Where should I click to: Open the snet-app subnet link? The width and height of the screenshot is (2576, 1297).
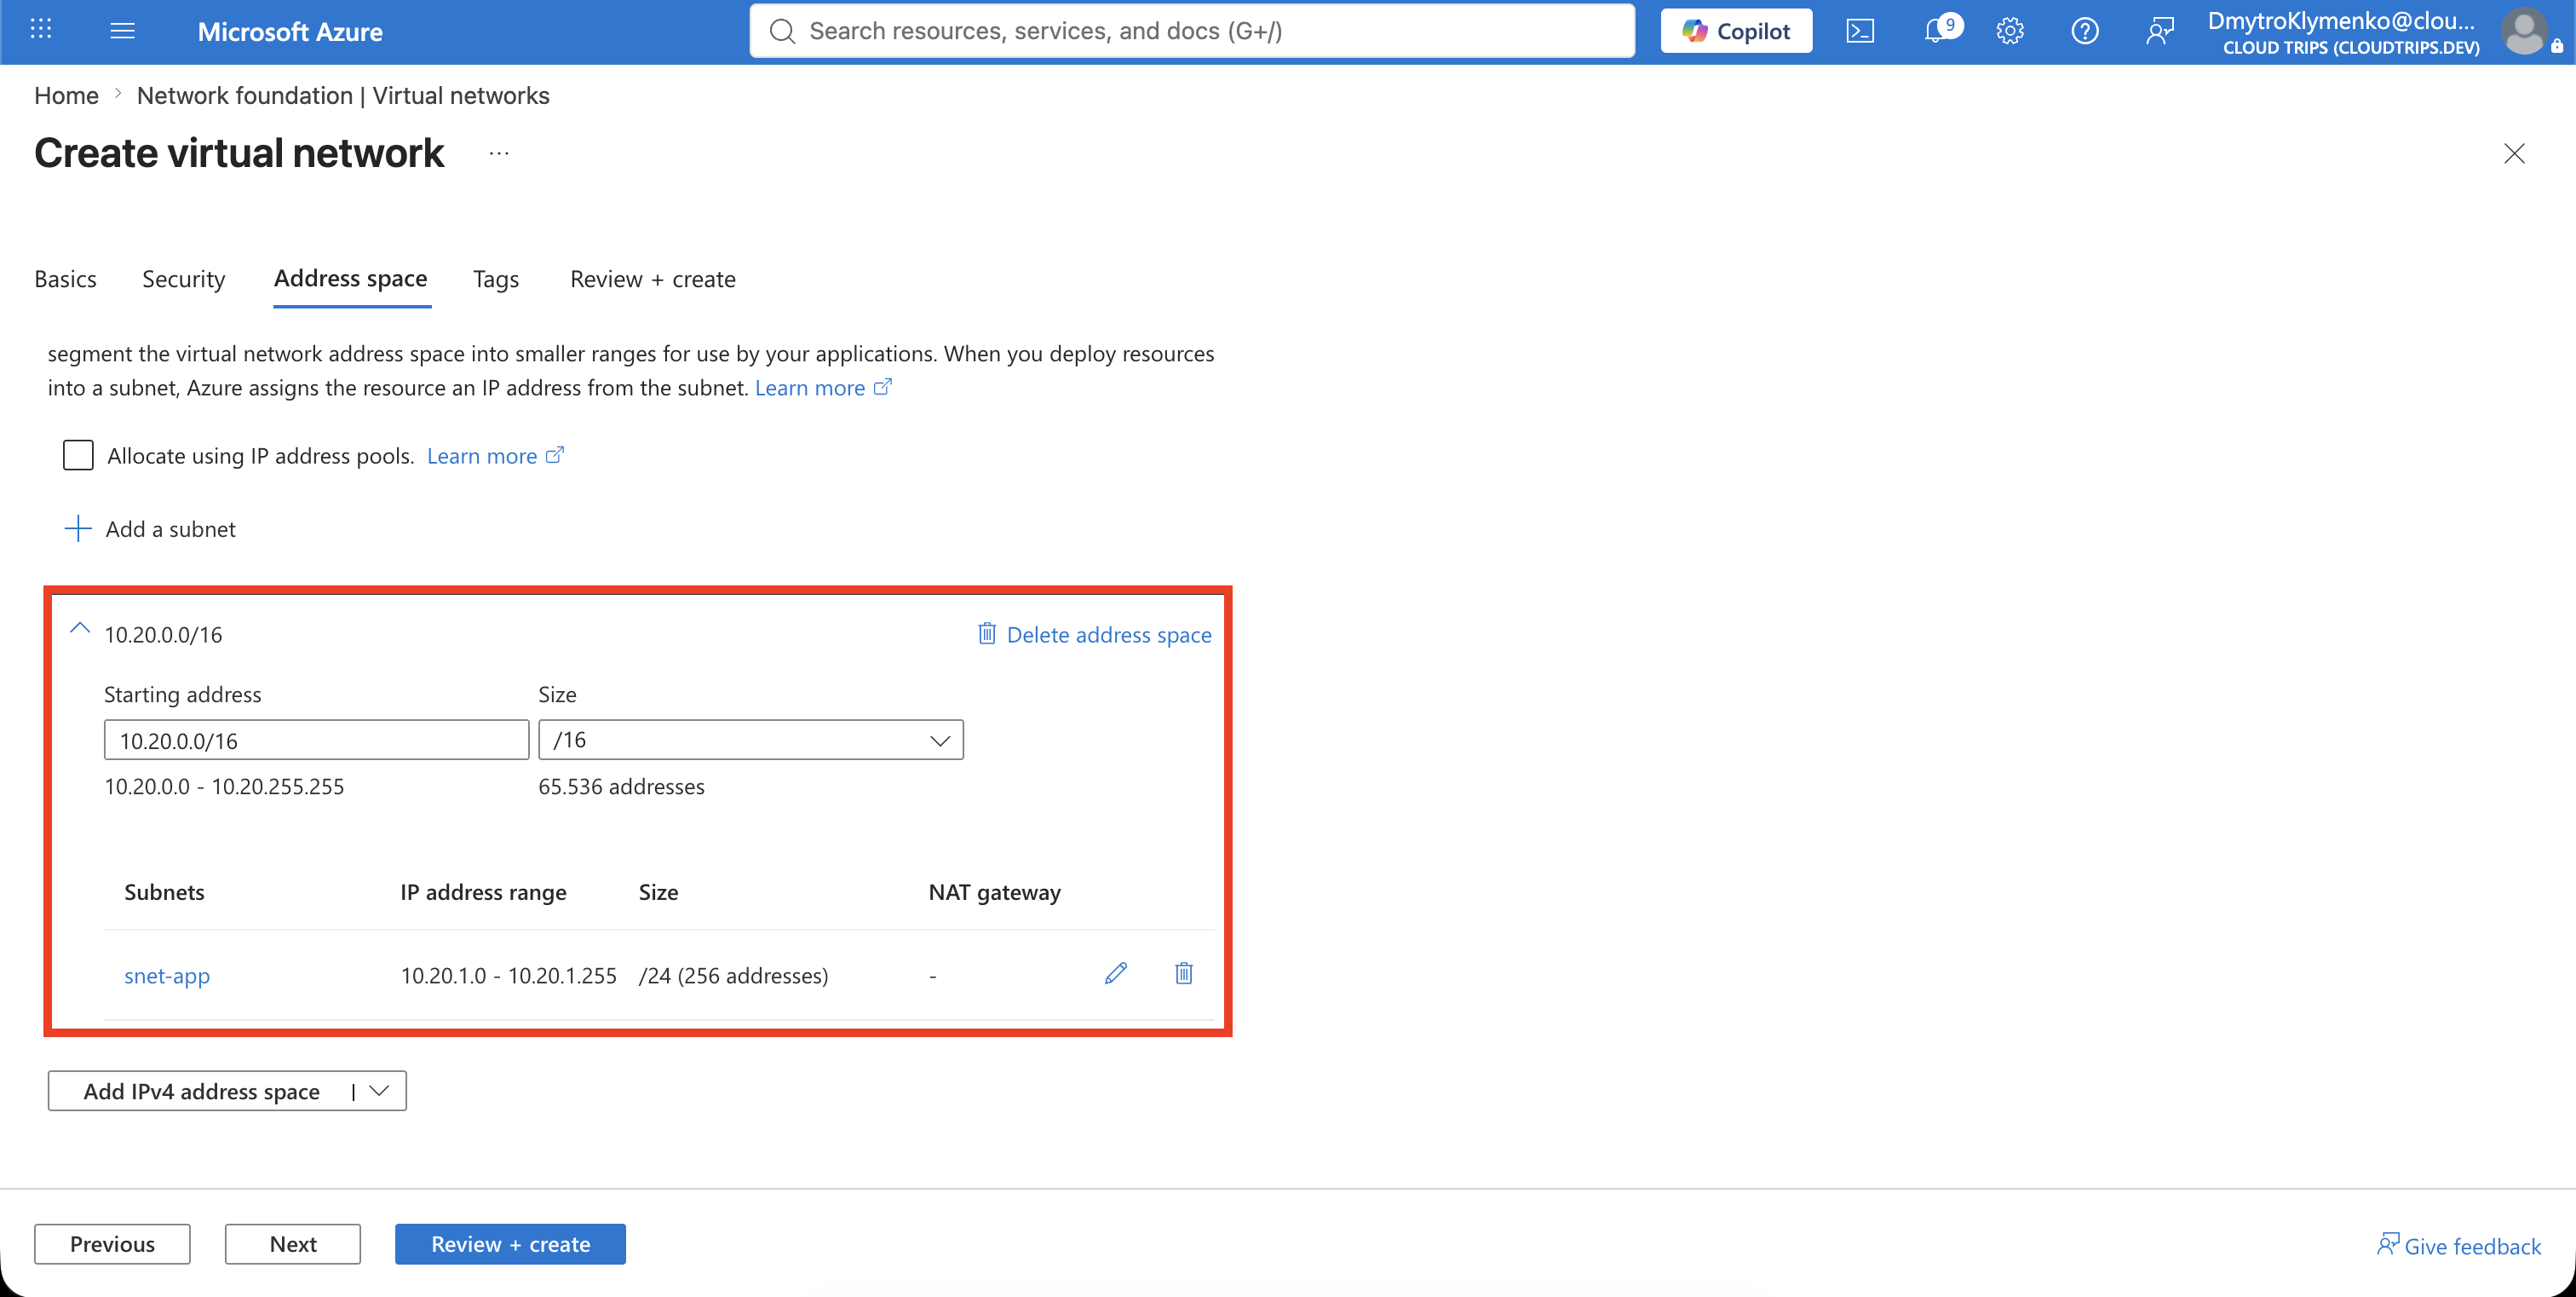point(167,975)
